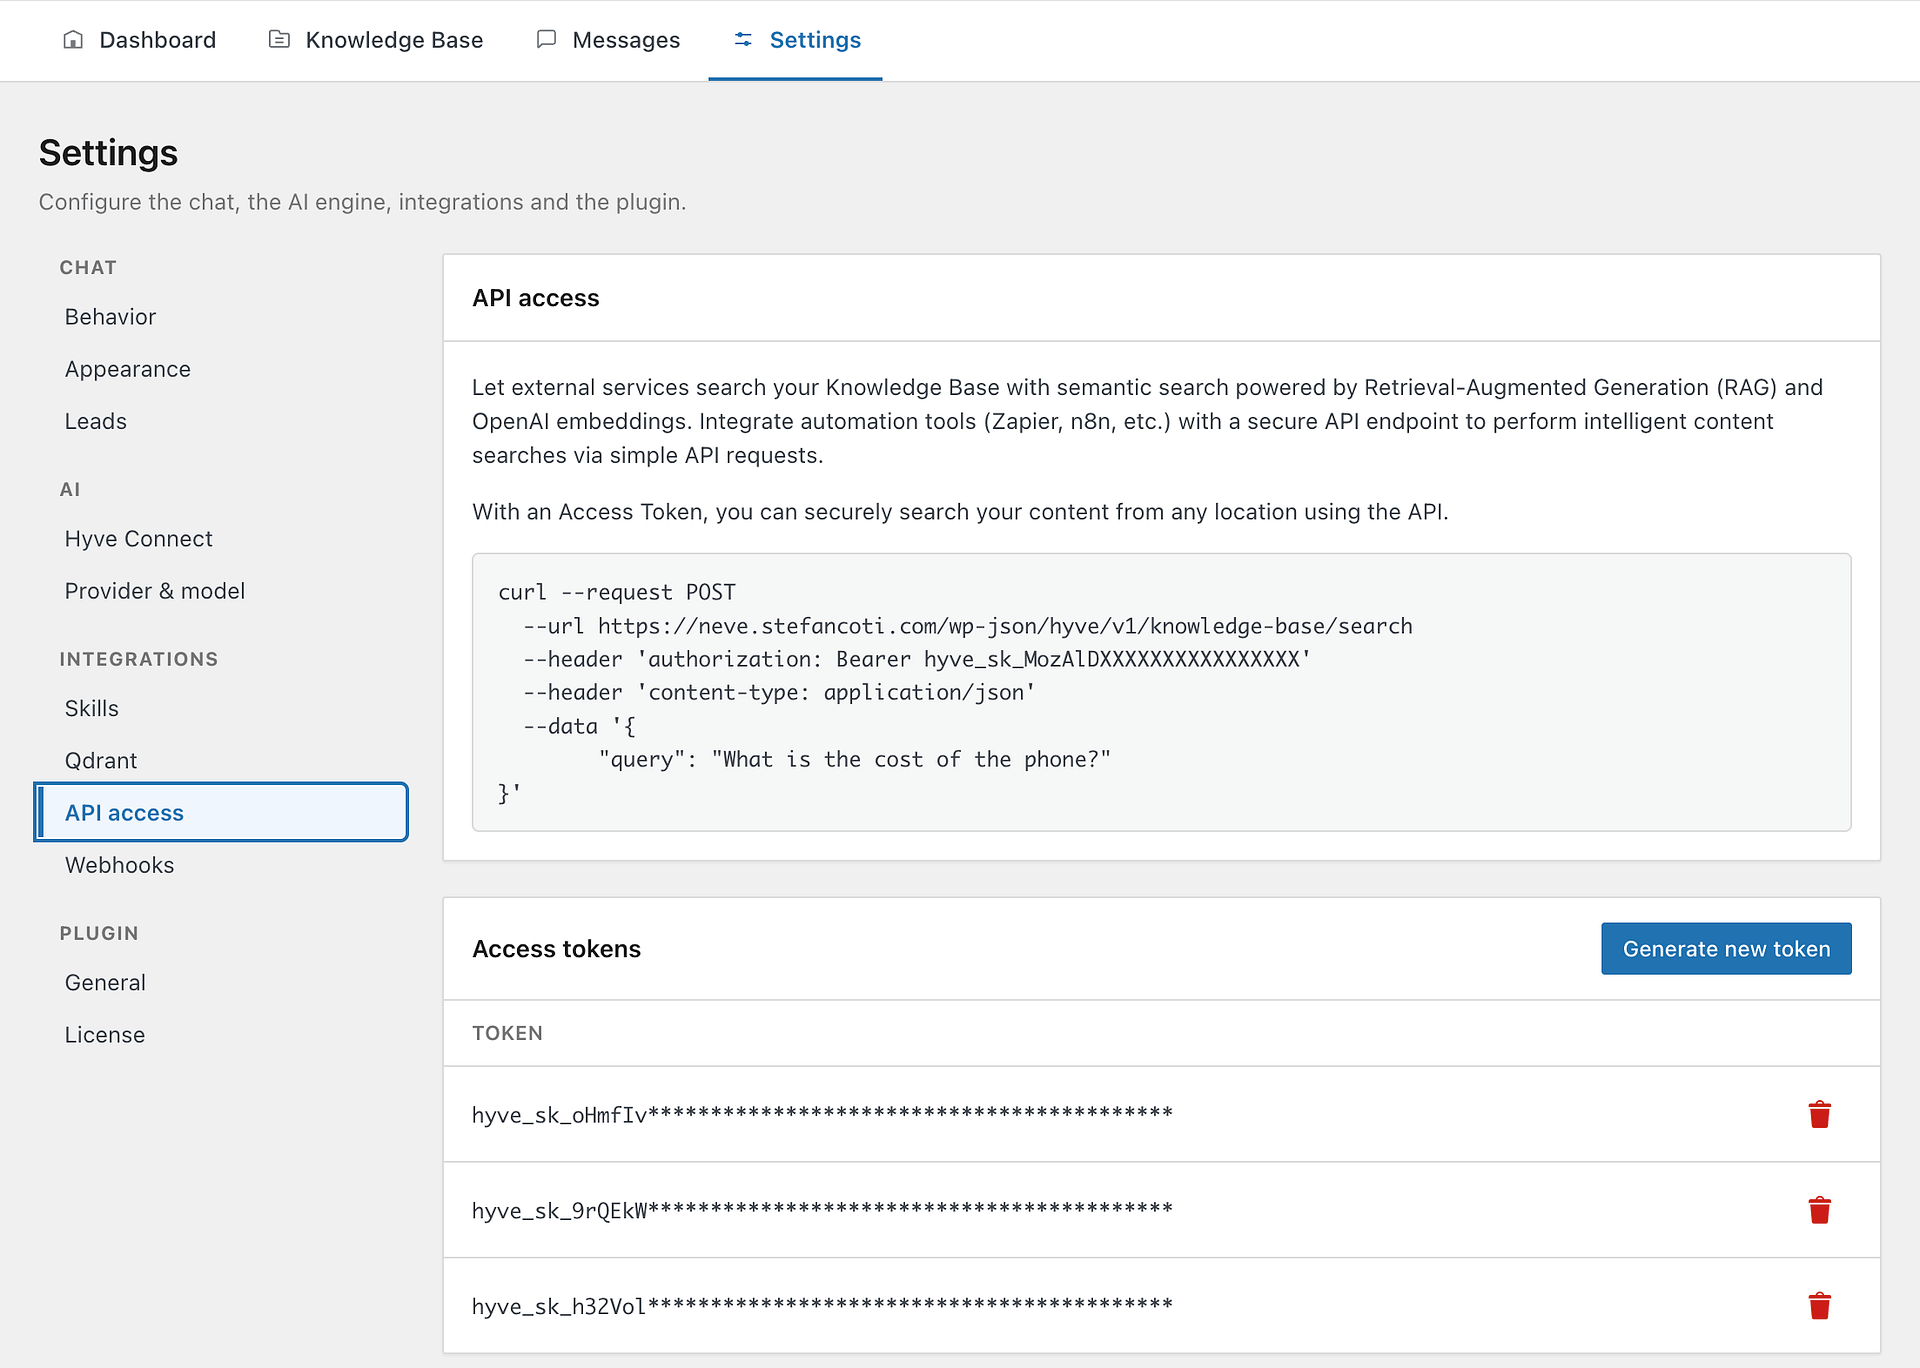
Task: Click the AI section label
Action: coord(70,489)
